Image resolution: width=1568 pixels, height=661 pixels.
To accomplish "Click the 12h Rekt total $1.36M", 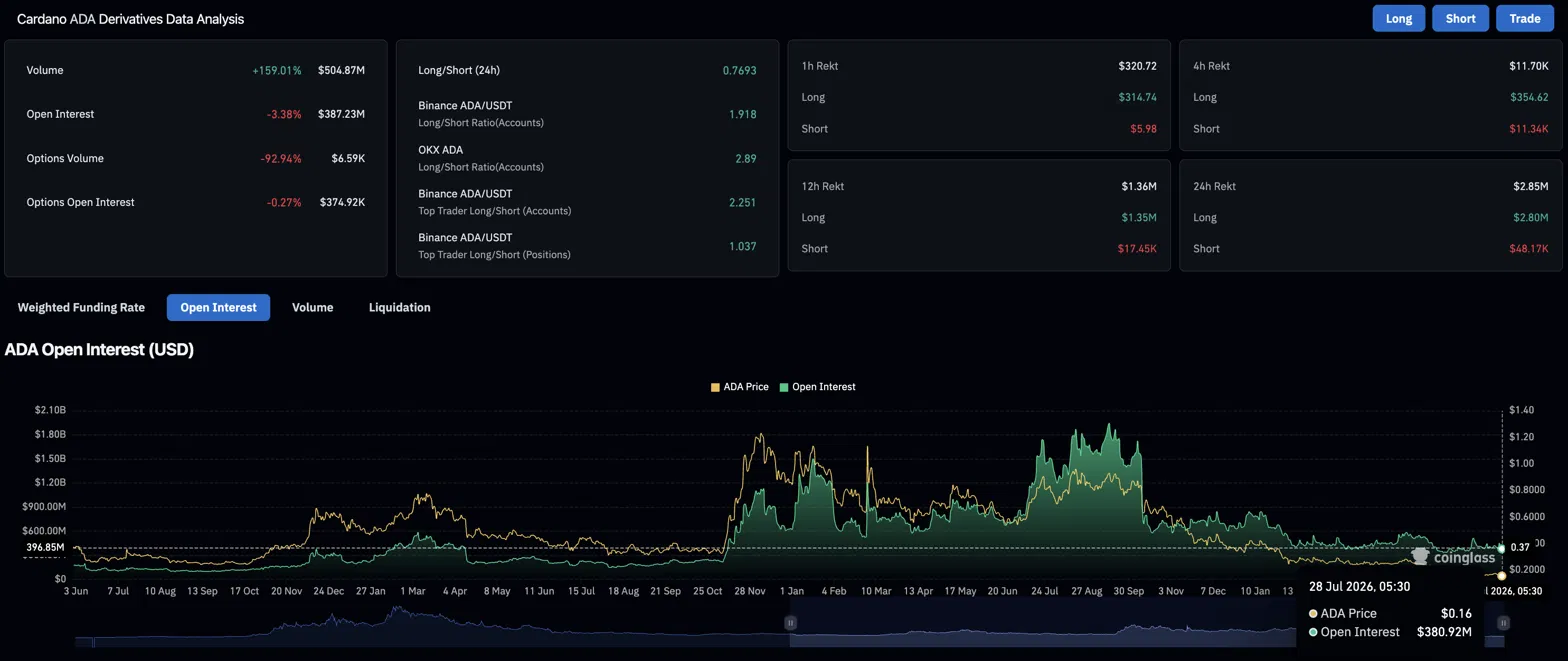I will point(1139,186).
